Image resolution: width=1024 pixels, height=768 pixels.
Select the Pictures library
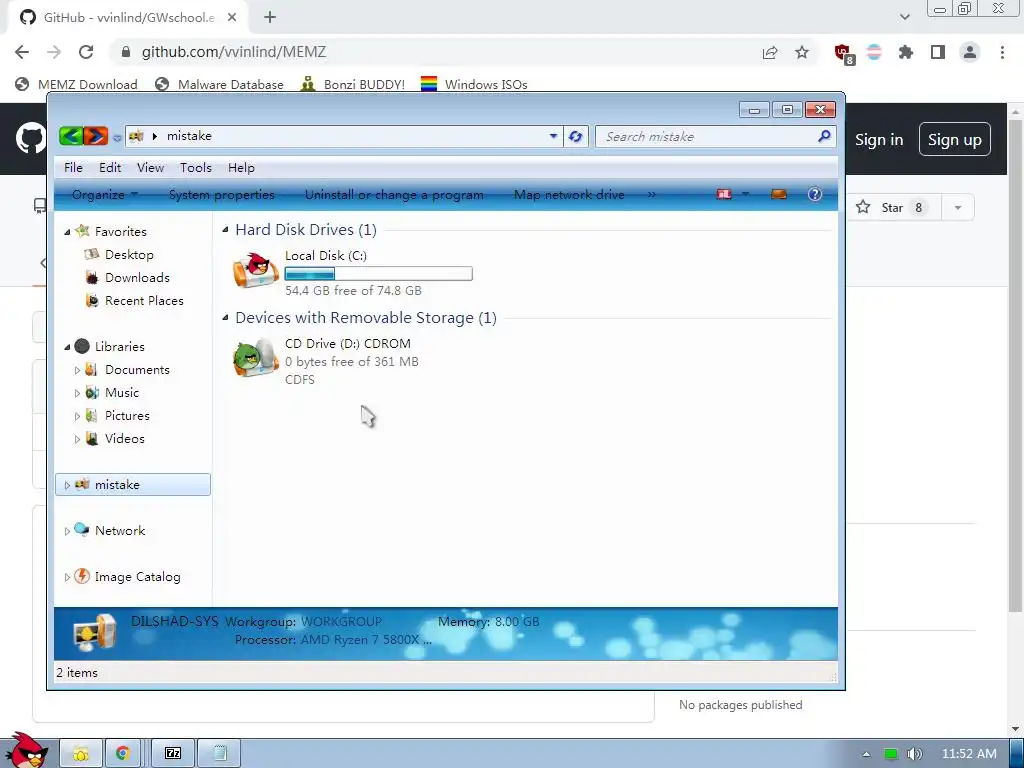127,416
